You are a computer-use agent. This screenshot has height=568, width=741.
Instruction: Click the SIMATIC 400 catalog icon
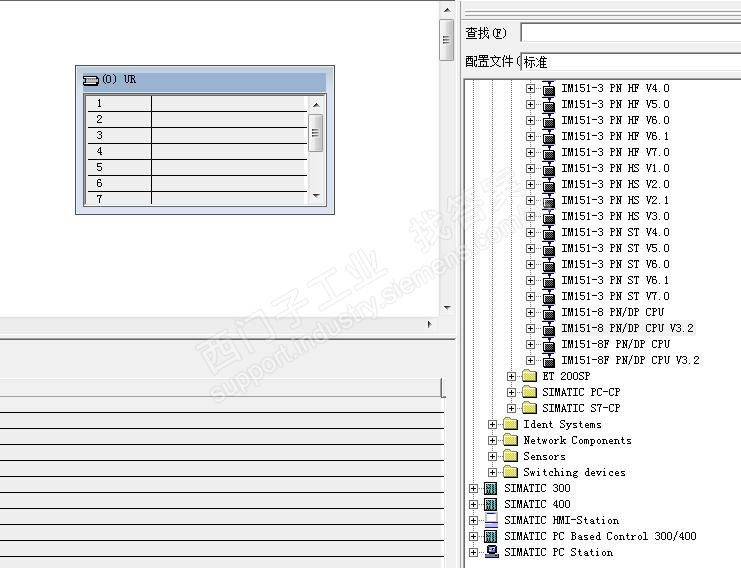[x=491, y=504]
